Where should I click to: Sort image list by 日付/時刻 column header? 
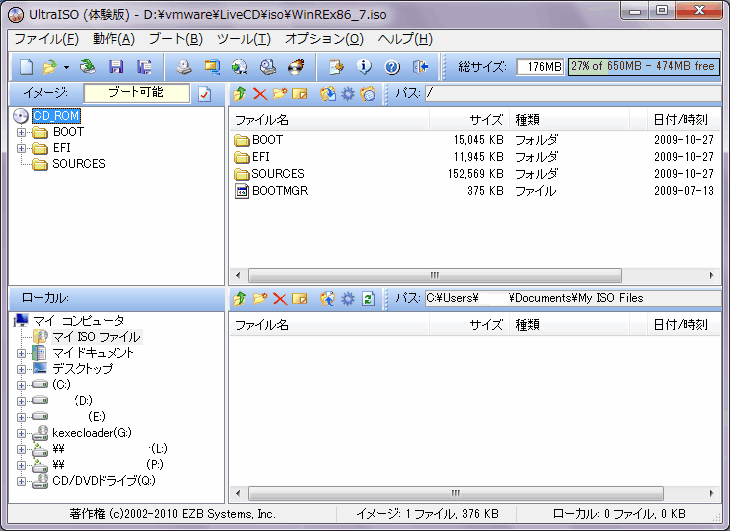[x=684, y=120]
